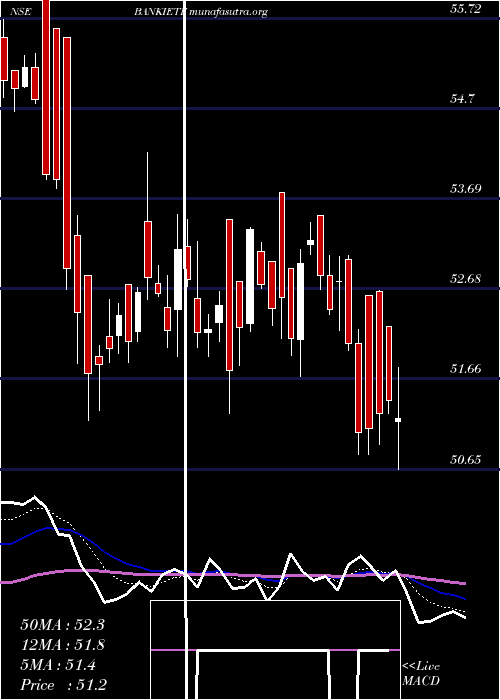500x700 pixels.
Task: Click the 50MA : 52.3 readout
Action: pos(62,625)
